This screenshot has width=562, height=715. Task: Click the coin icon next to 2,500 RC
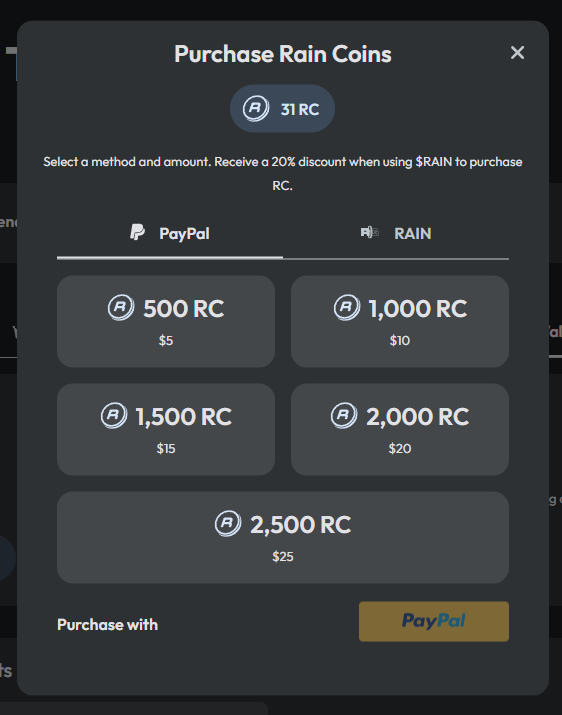228,523
